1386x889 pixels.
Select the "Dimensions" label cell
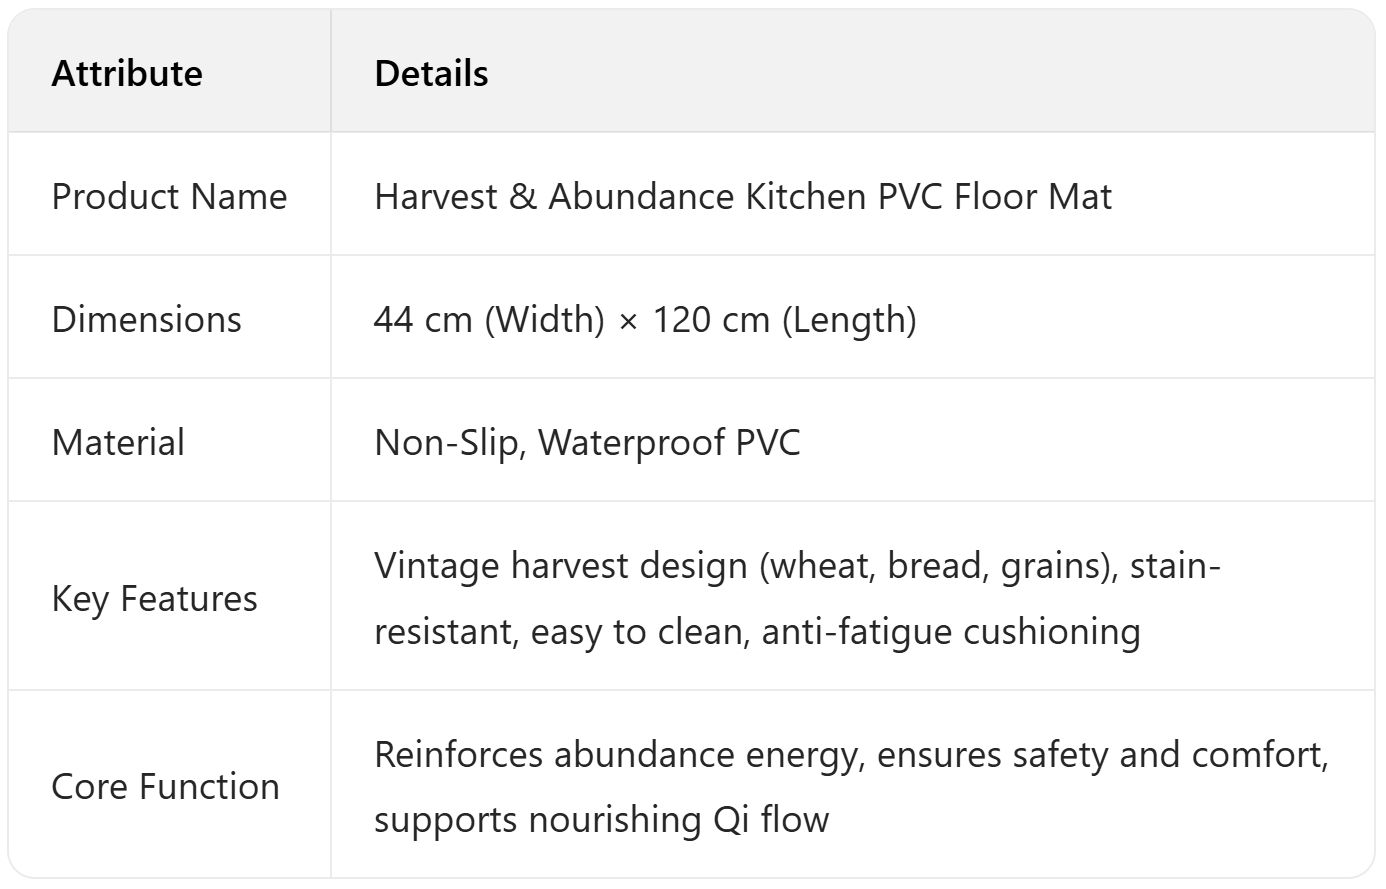(x=146, y=319)
